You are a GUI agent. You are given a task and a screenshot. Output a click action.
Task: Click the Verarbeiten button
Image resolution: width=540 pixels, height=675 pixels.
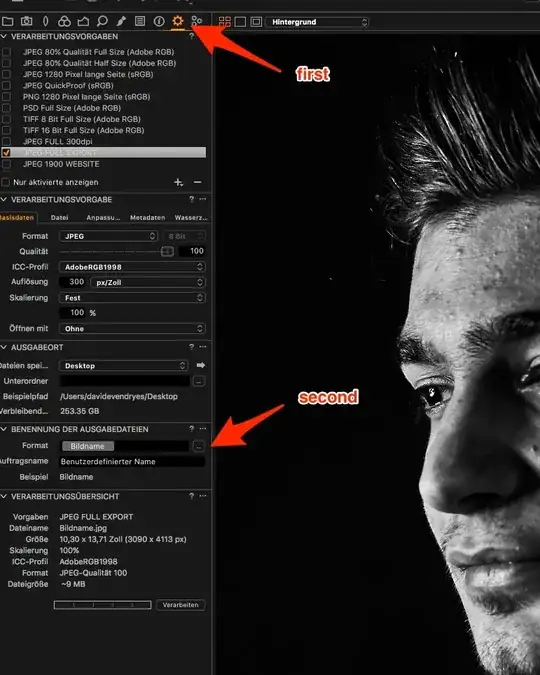180,605
